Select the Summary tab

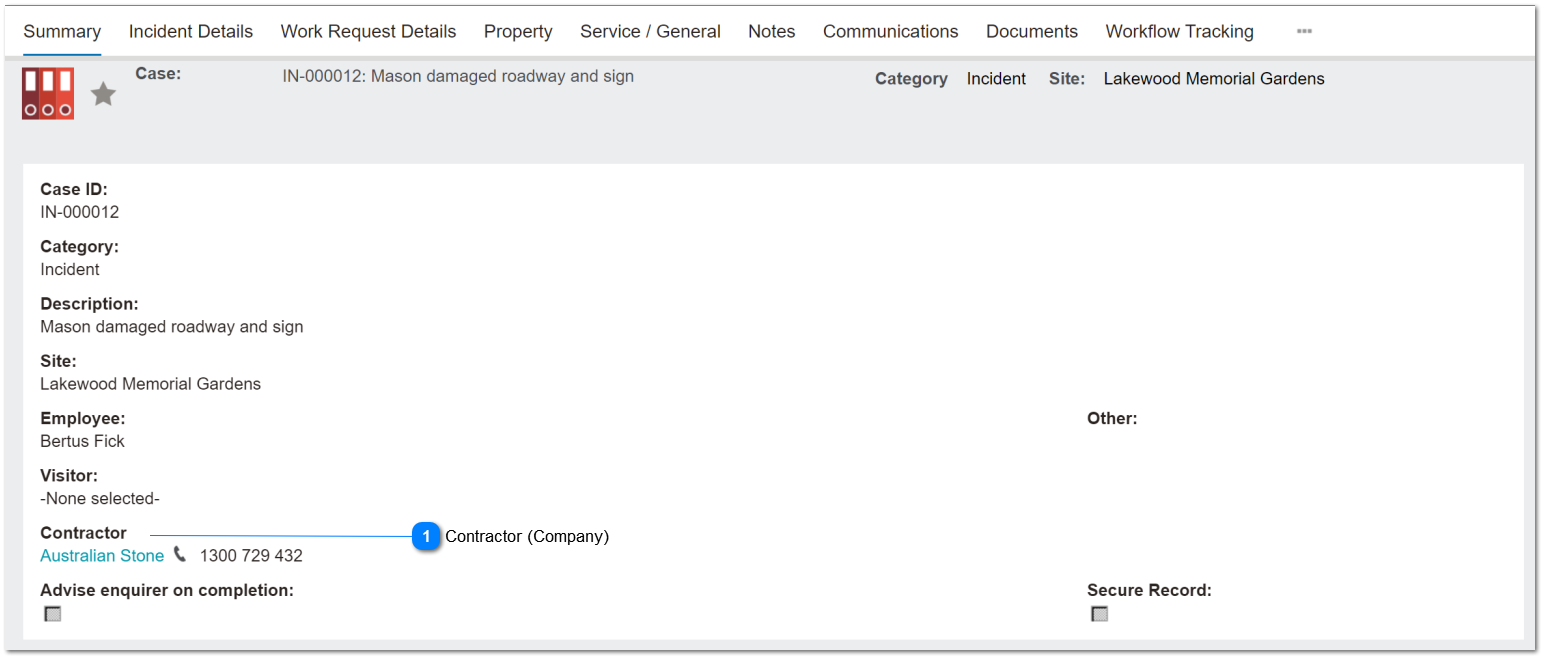(62, 32)
